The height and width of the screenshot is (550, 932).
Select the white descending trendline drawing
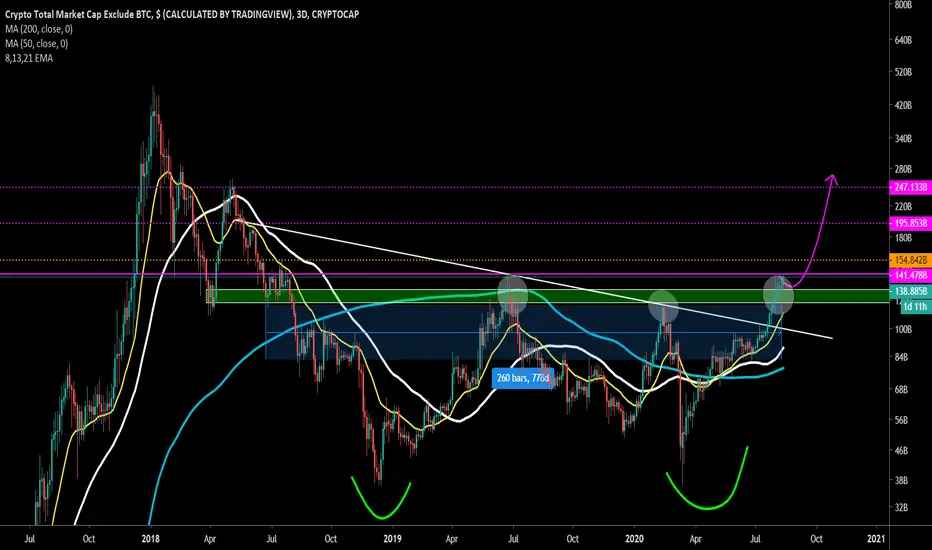point(535,280)
